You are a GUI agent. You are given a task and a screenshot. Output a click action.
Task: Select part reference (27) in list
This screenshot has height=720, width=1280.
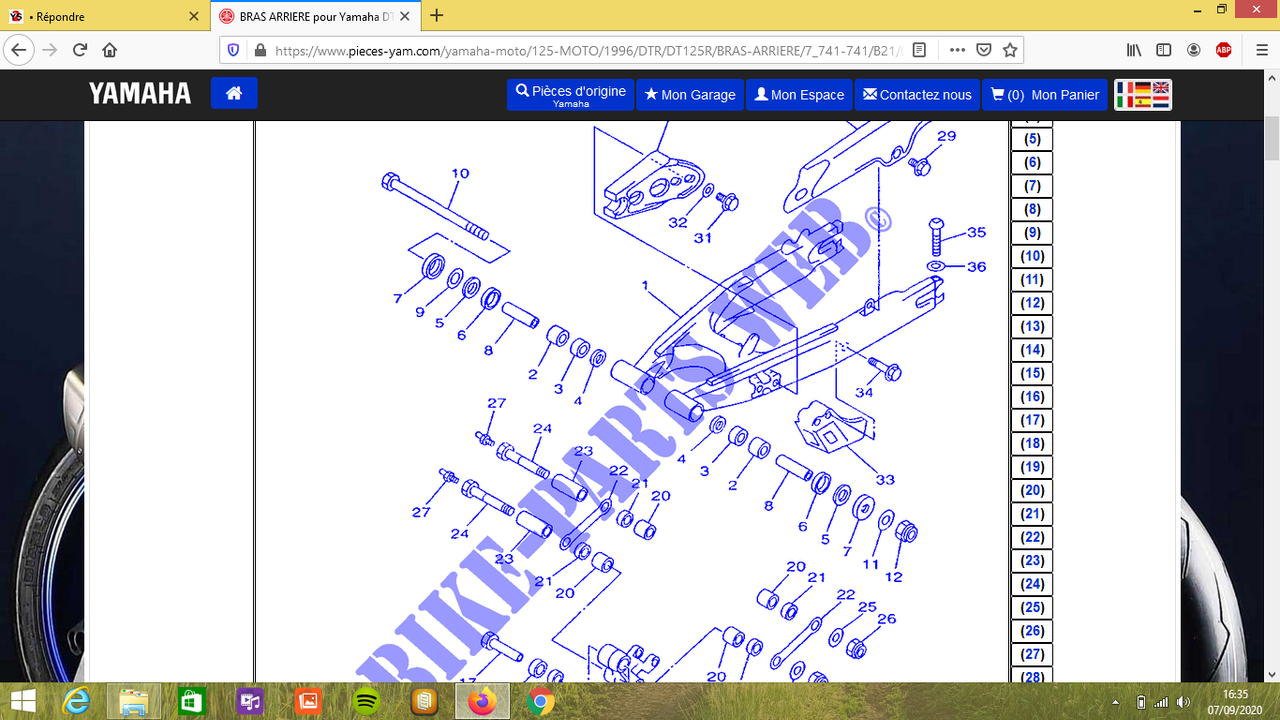click(1032, 654)
